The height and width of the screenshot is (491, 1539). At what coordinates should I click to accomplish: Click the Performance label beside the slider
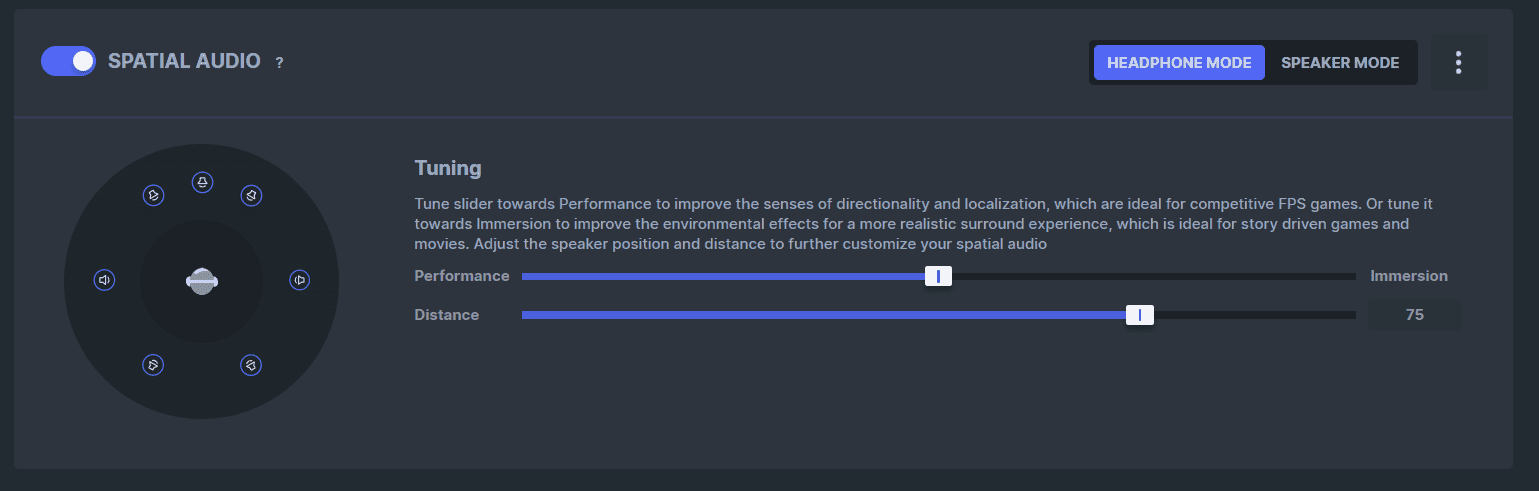(462, 276)
